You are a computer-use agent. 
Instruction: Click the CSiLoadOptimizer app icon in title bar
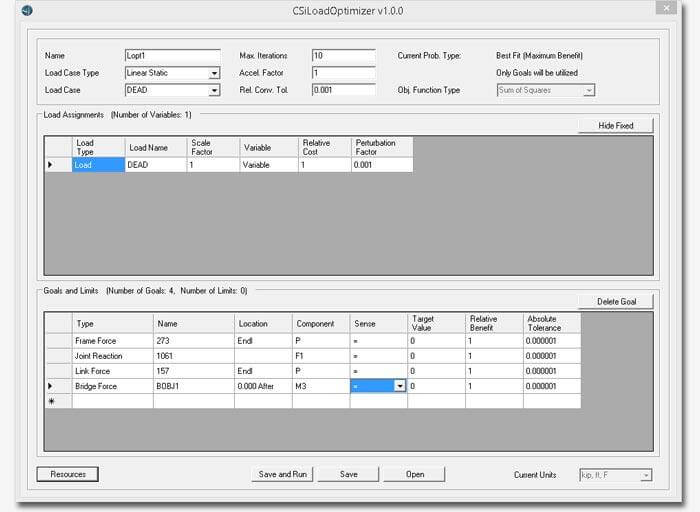27,10
